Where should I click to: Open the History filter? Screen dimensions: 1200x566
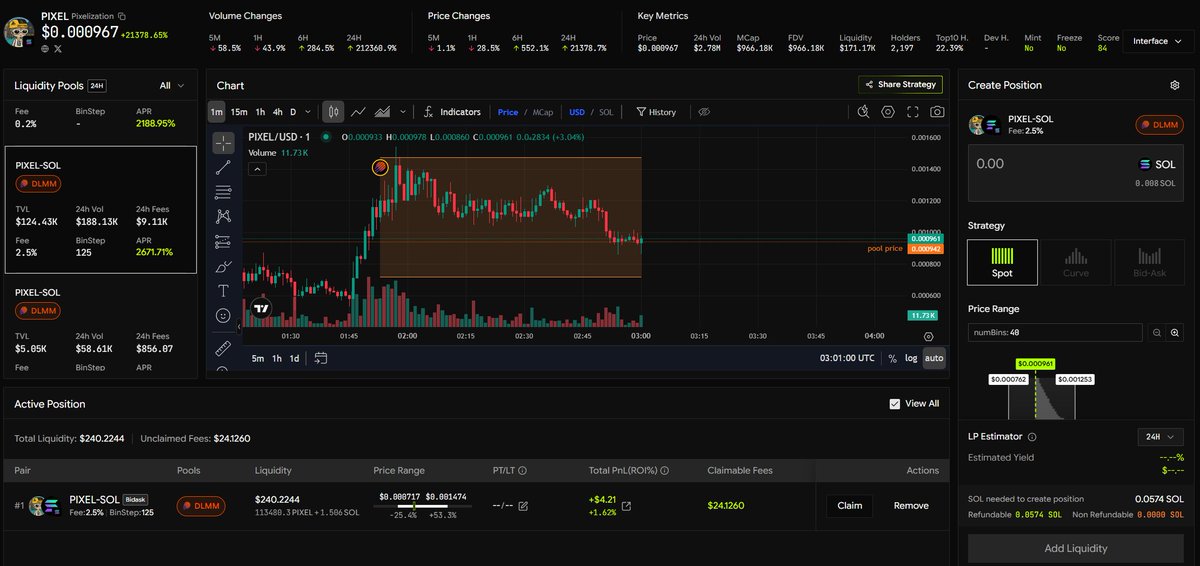[x=656, y=112]
